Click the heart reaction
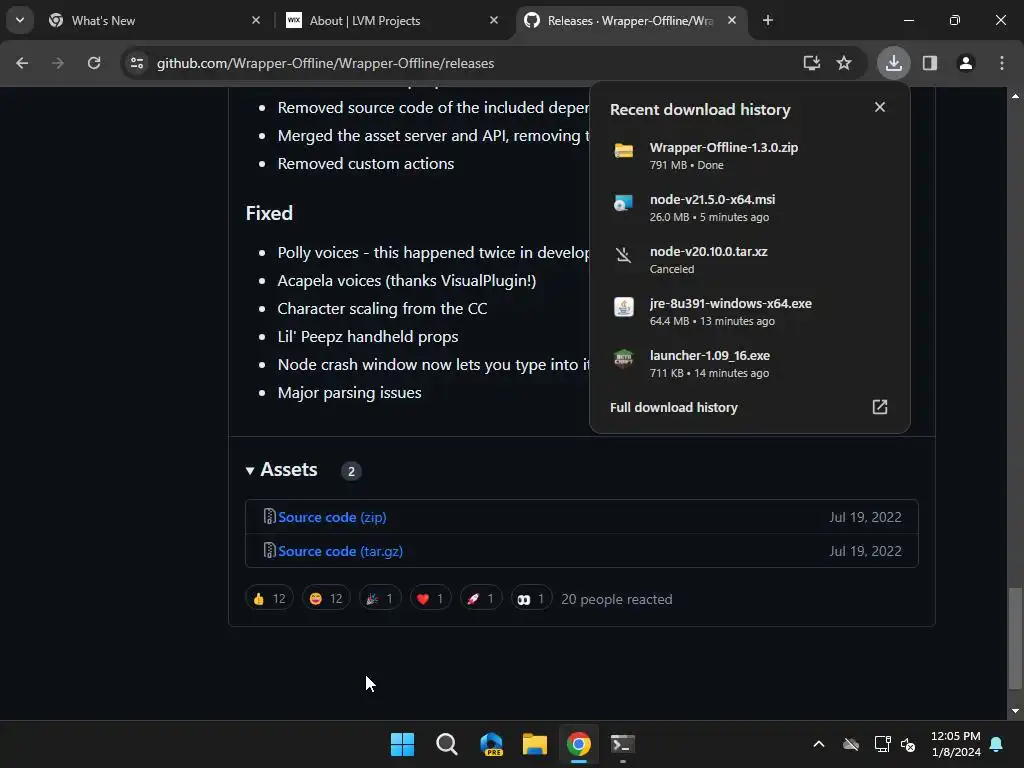This screenshot has width=1024, height=768. click(430, 599)
